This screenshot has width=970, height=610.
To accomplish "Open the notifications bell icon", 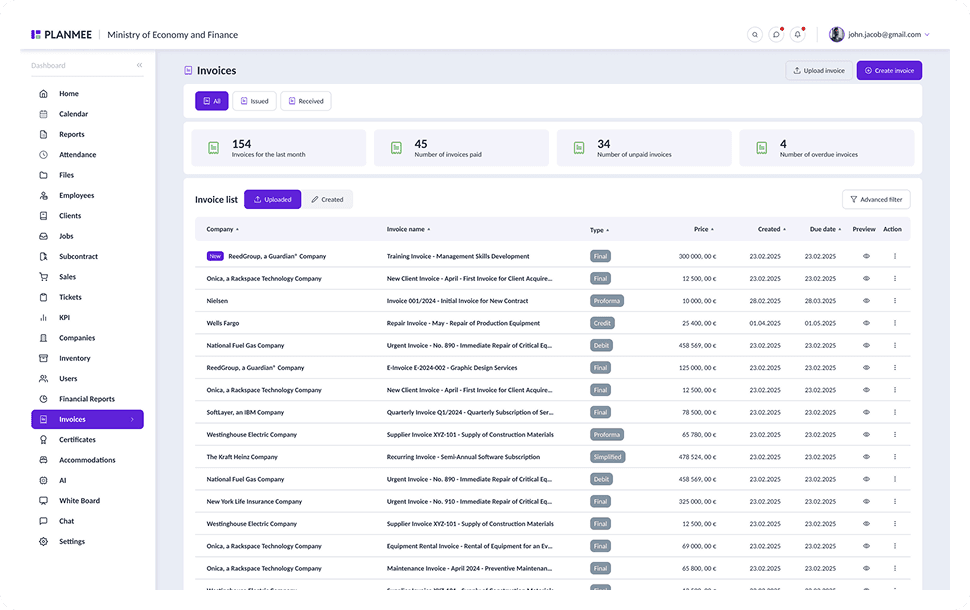I will (797, 35).
